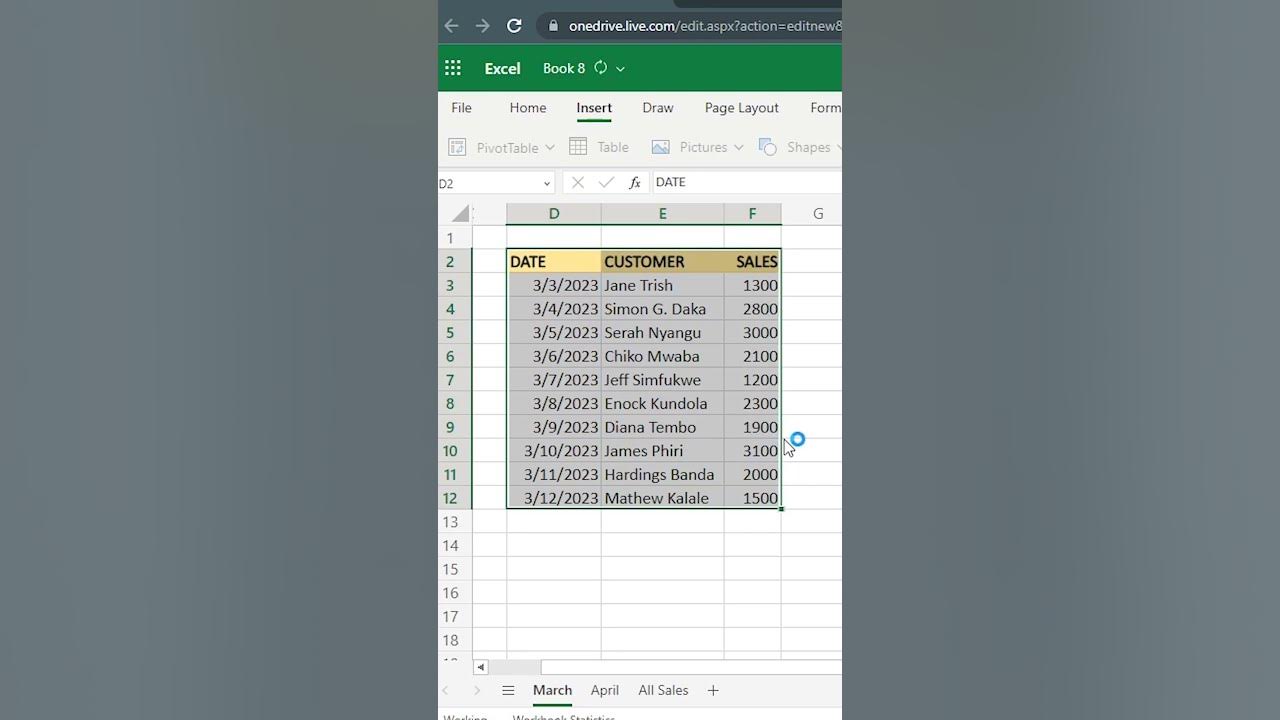Go back with the browser back arrow
The width and height of the screenshot is (1280, 720).
coord(451,26)
